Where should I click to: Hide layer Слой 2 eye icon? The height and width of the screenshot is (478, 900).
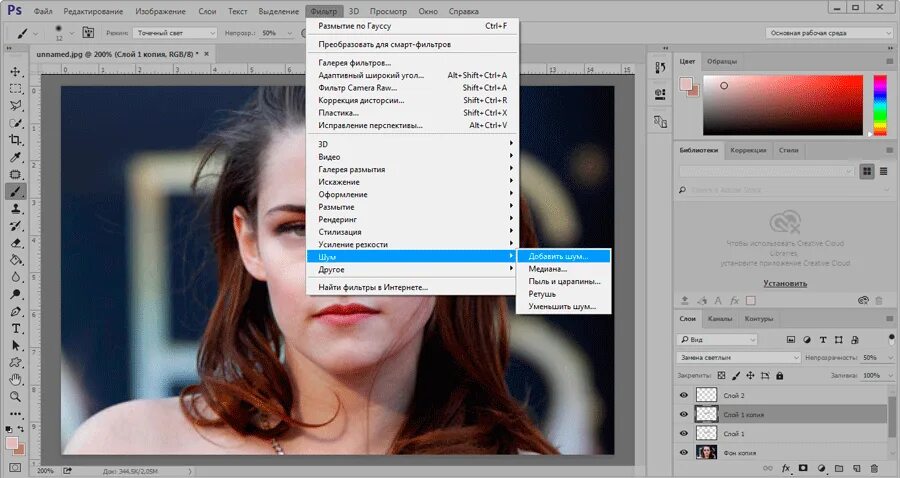(x=684, y=395)
